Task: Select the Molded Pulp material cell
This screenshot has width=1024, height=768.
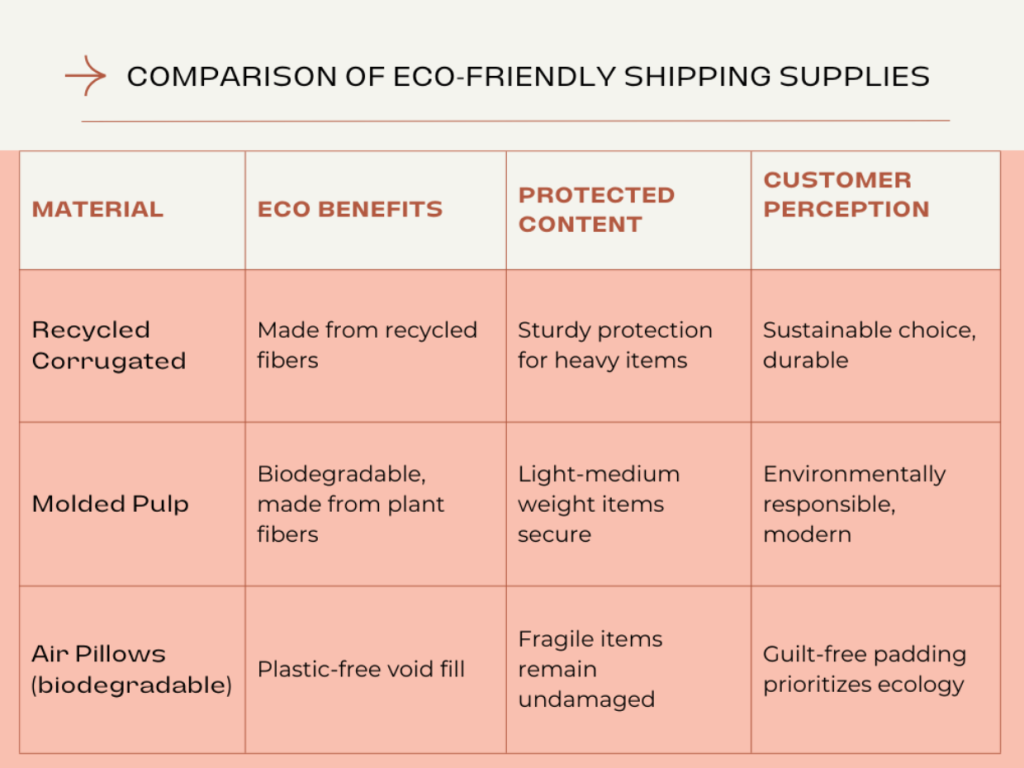Action: coord(110,504)
